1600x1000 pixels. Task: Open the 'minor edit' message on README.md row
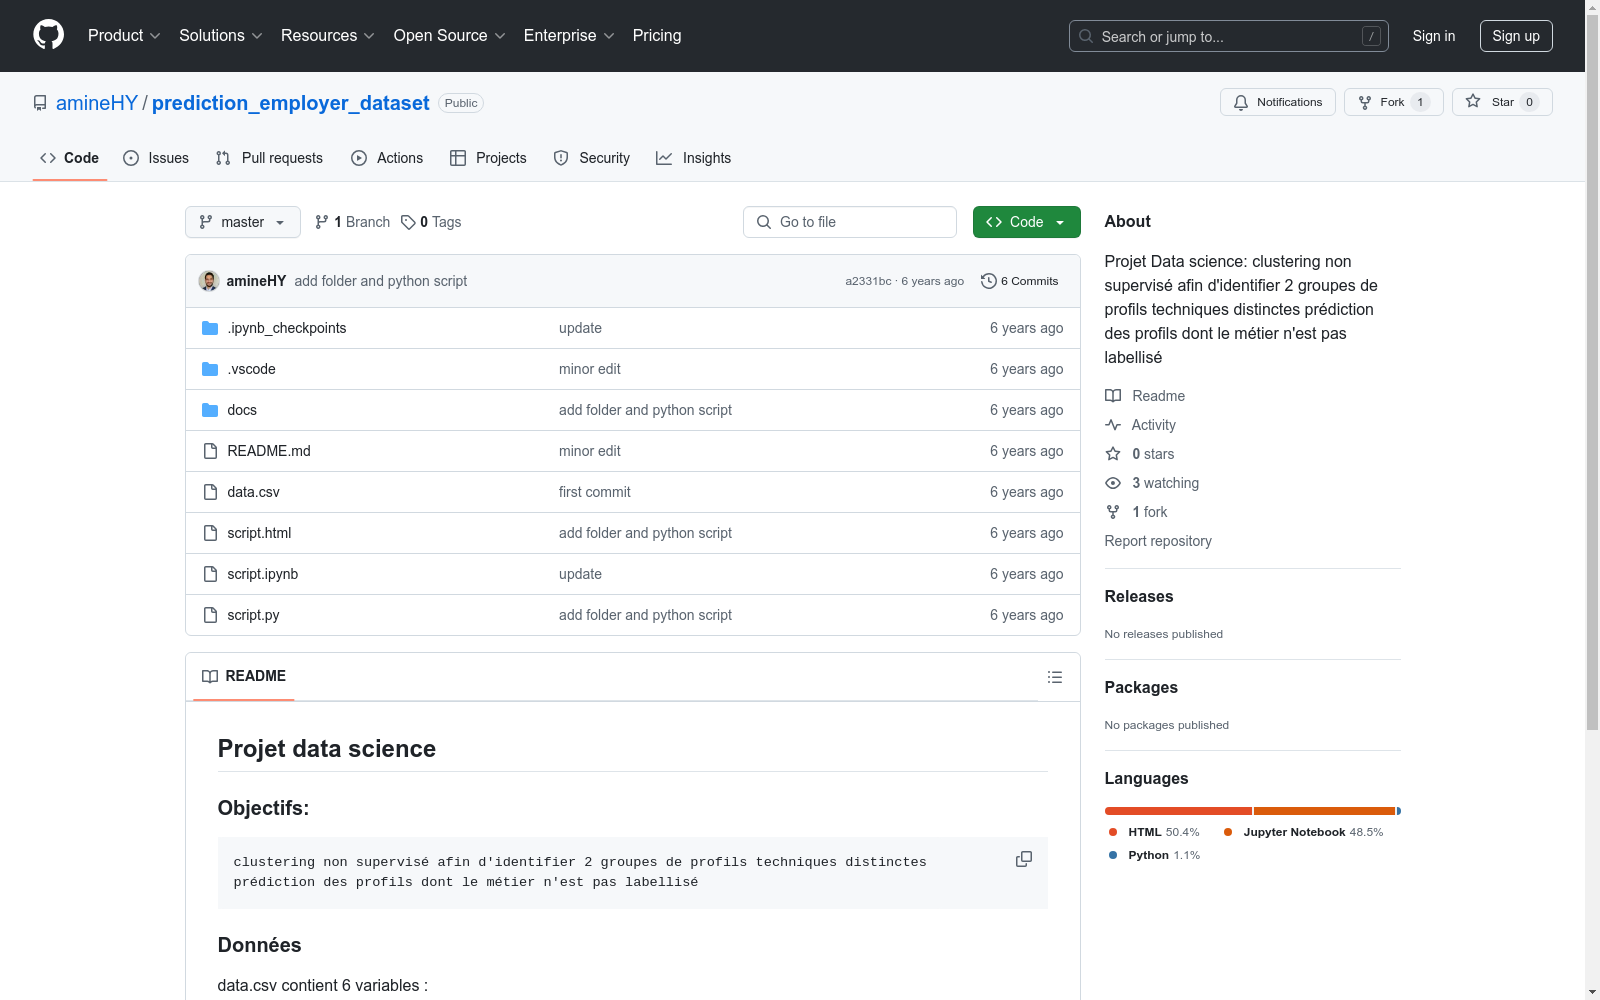[590, 451]
